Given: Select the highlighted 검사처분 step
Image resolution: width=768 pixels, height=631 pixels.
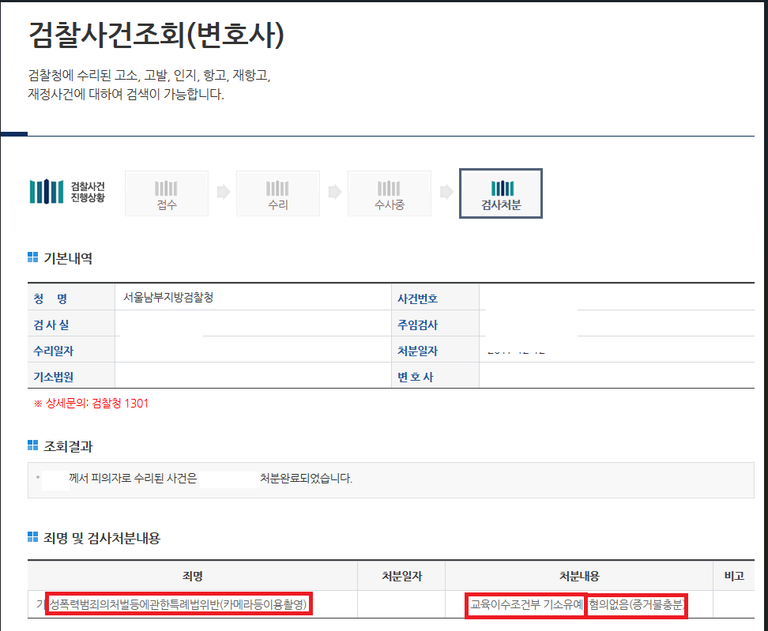Looking at the screenshot, I should pos(501,193).
